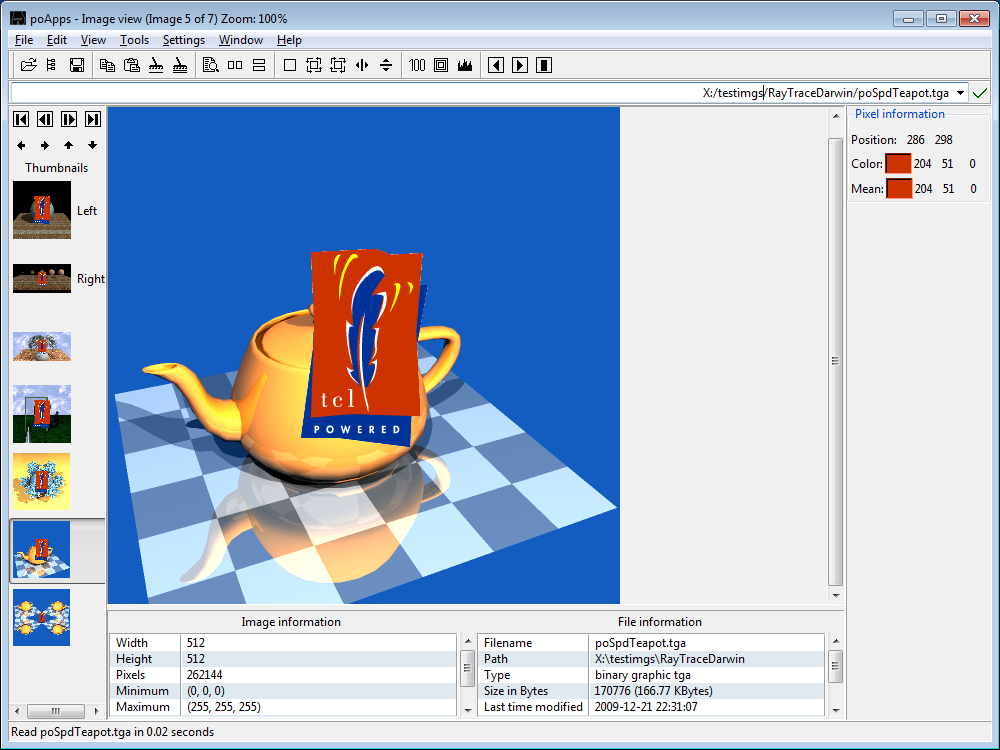Screen dimensions: 1000x750
Task: Select the stacked rows layout icon
Action: coord(259,65)
